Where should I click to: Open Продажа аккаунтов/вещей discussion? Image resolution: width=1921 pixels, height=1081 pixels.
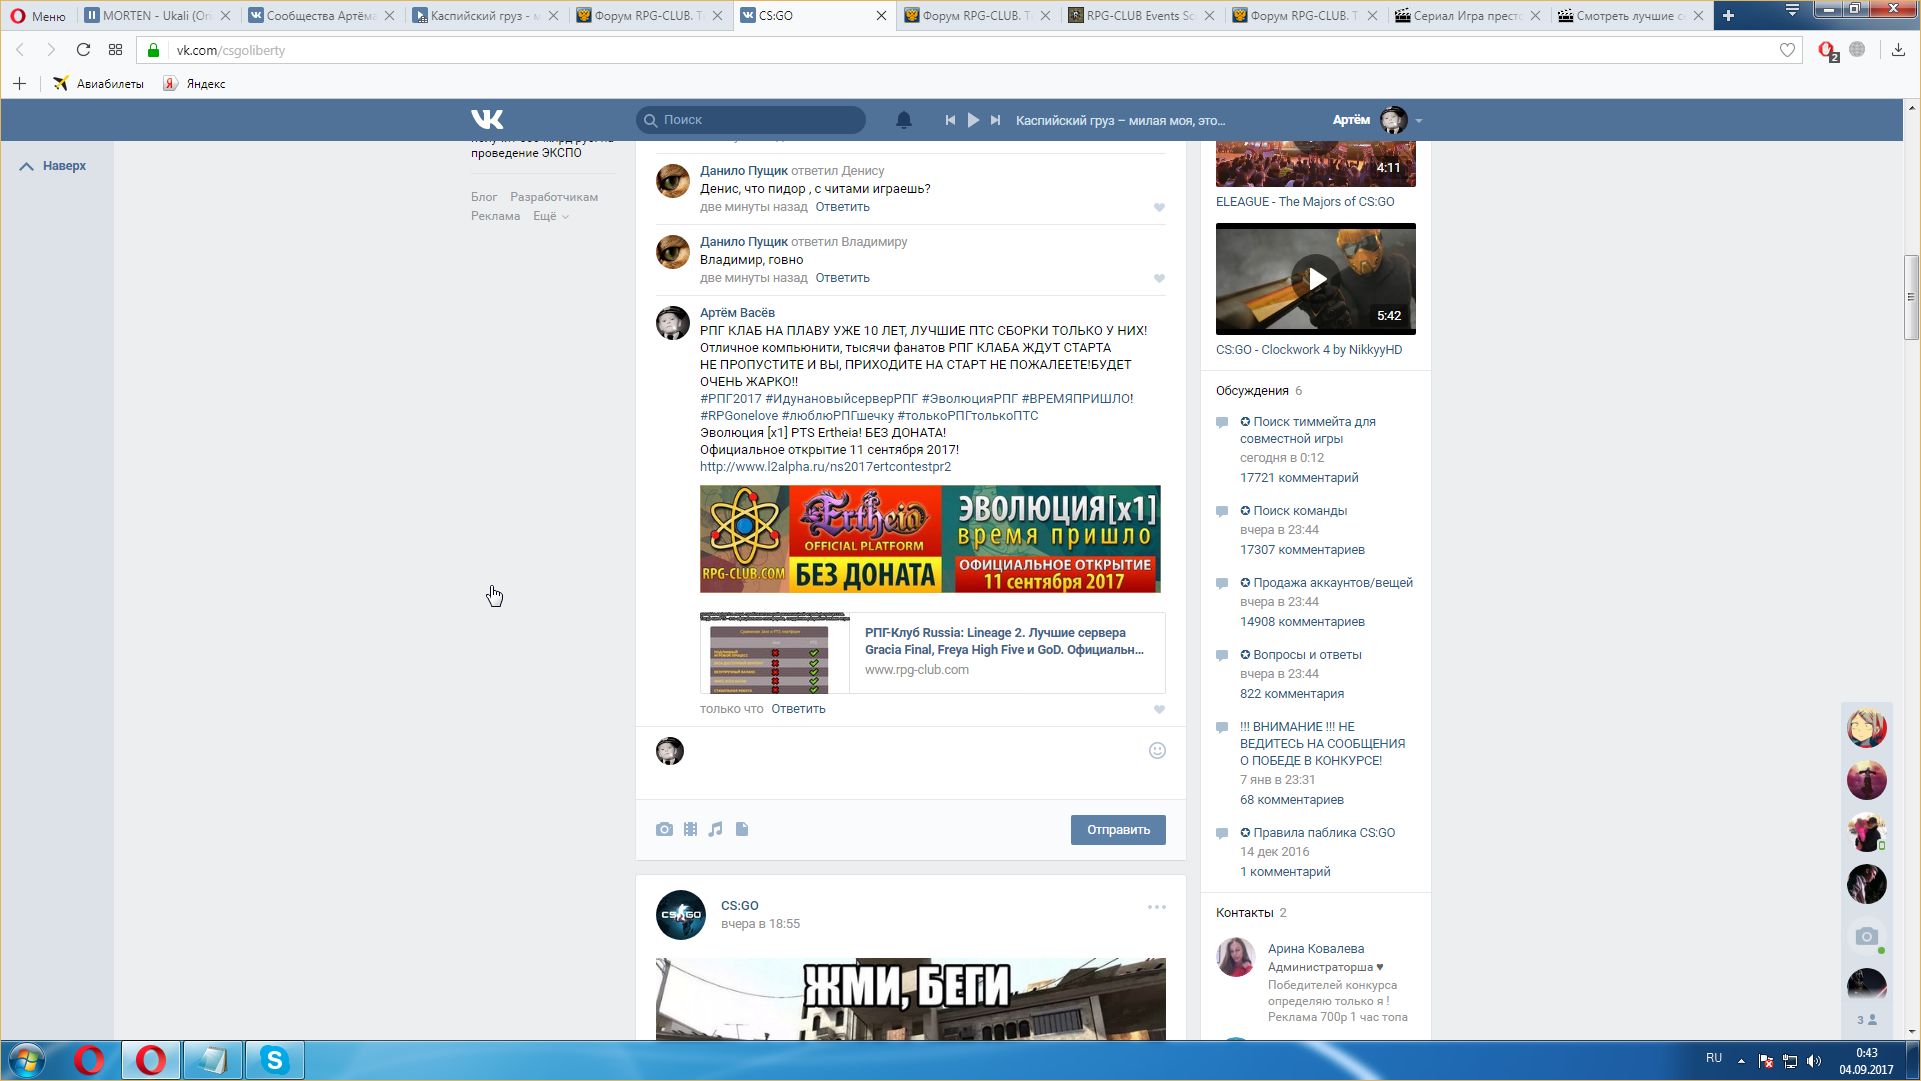[1327, 583]
